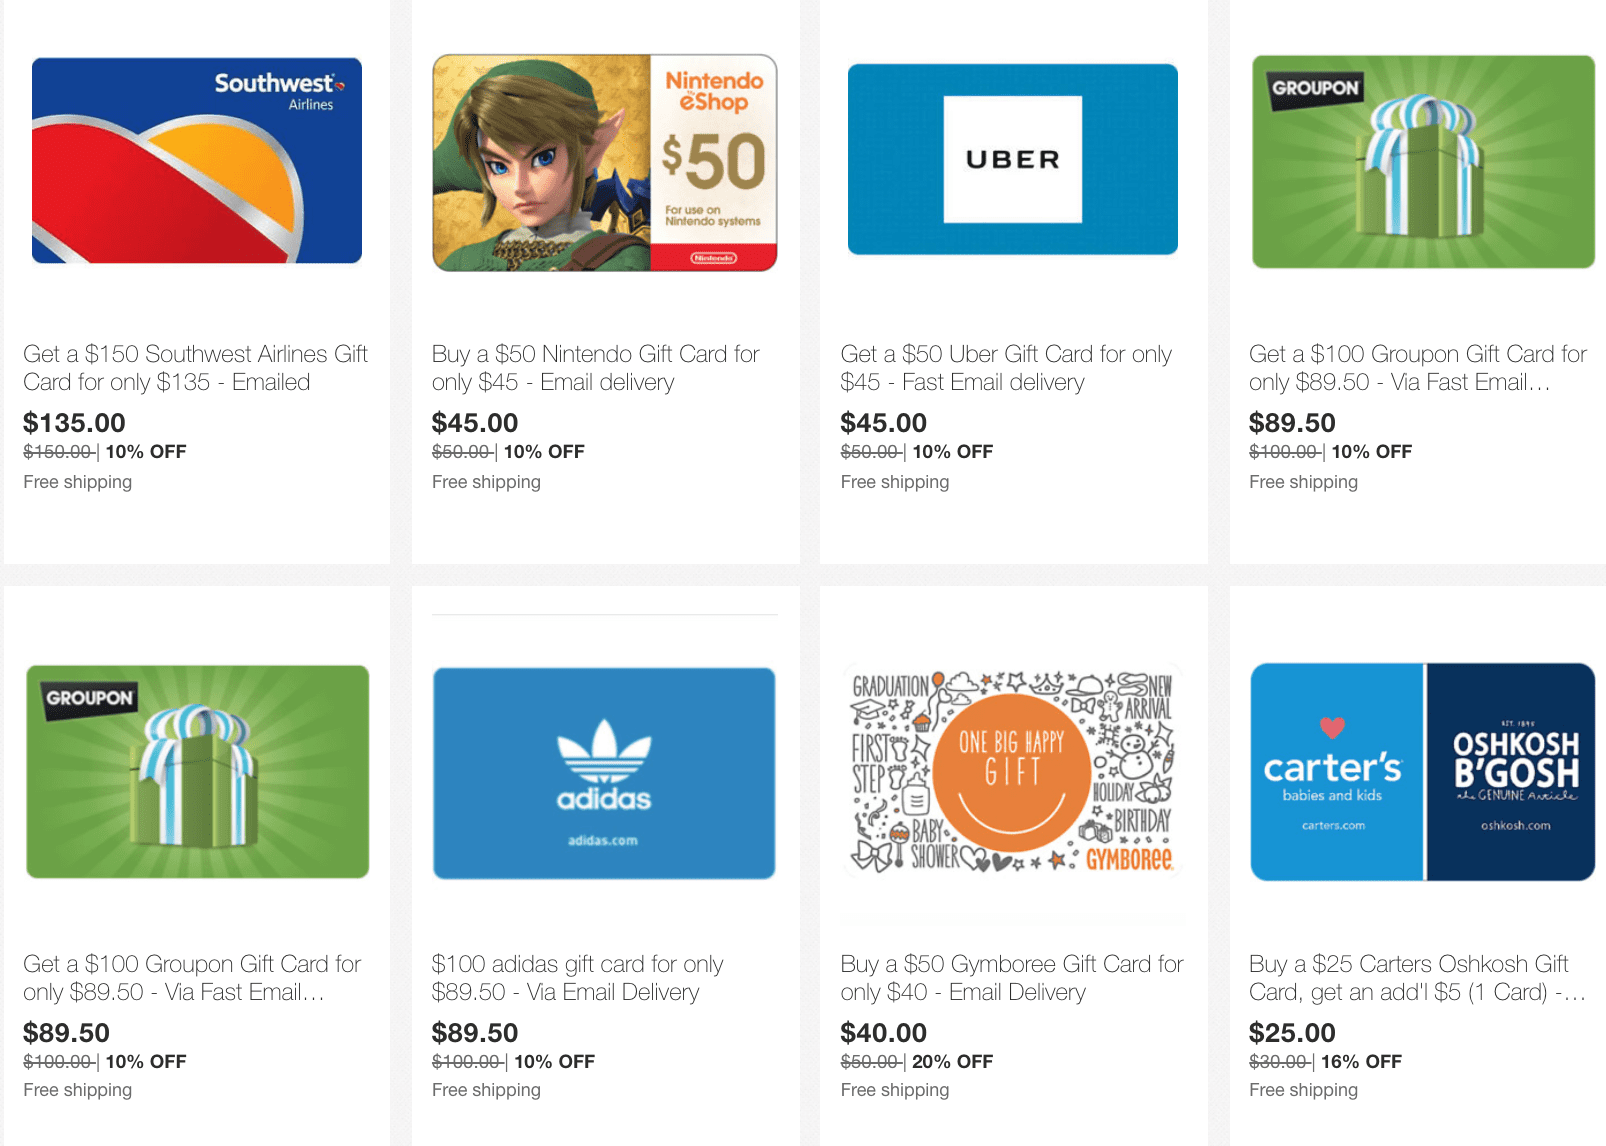Open the $50 Gymboree Gift Card listing title

pos(1012,978)
